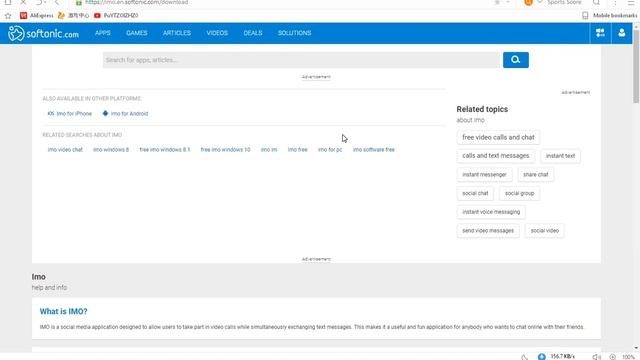Open 'free imo windows 8.1' related search
Screen dimensions: 640x360
pyautogui.click(x=164, y=150)
